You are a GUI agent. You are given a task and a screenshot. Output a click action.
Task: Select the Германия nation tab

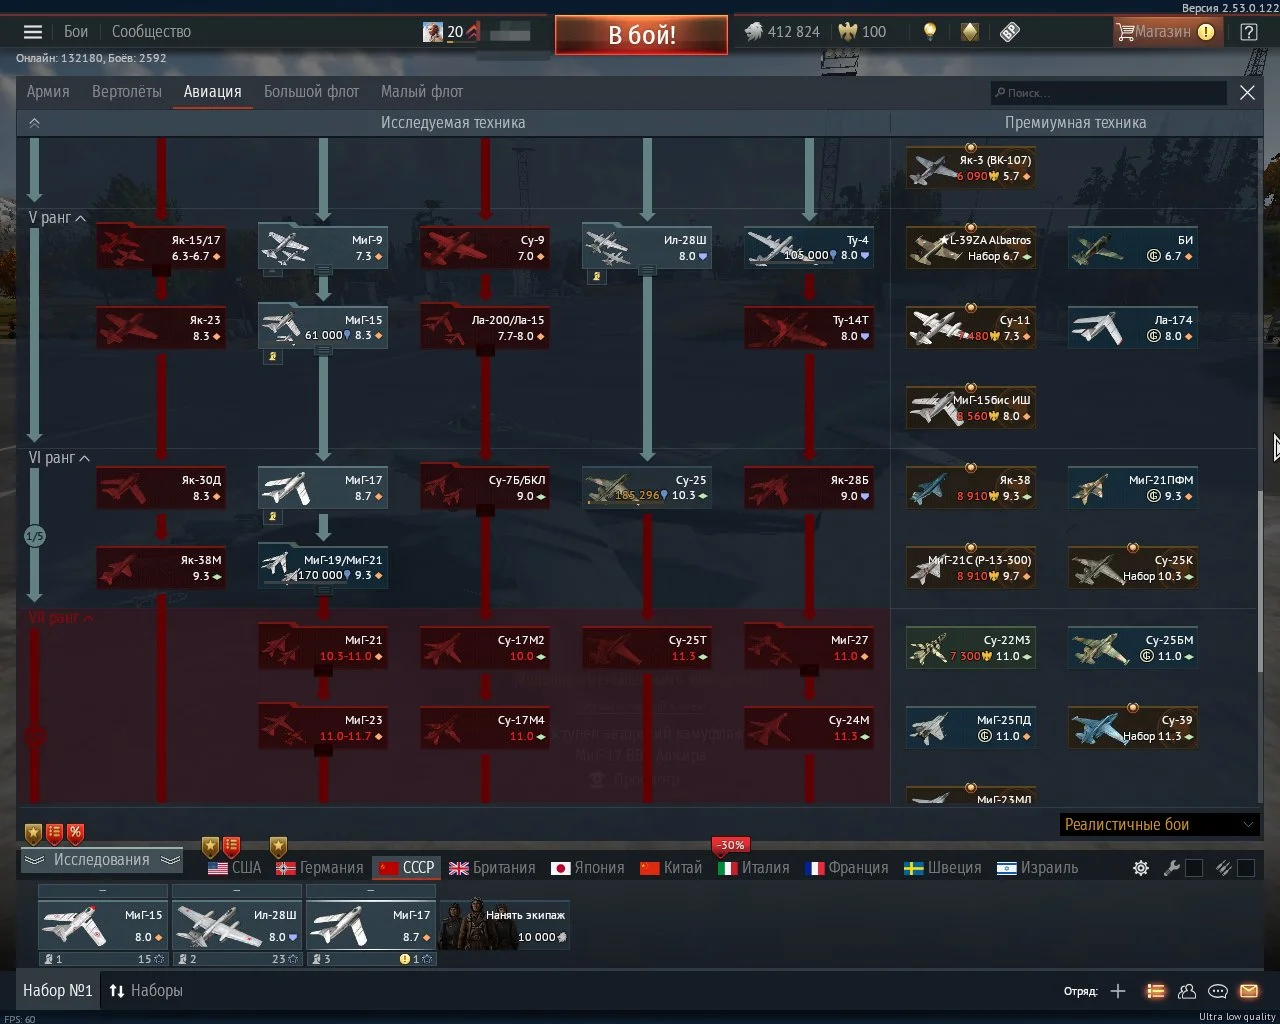point(320,868)
